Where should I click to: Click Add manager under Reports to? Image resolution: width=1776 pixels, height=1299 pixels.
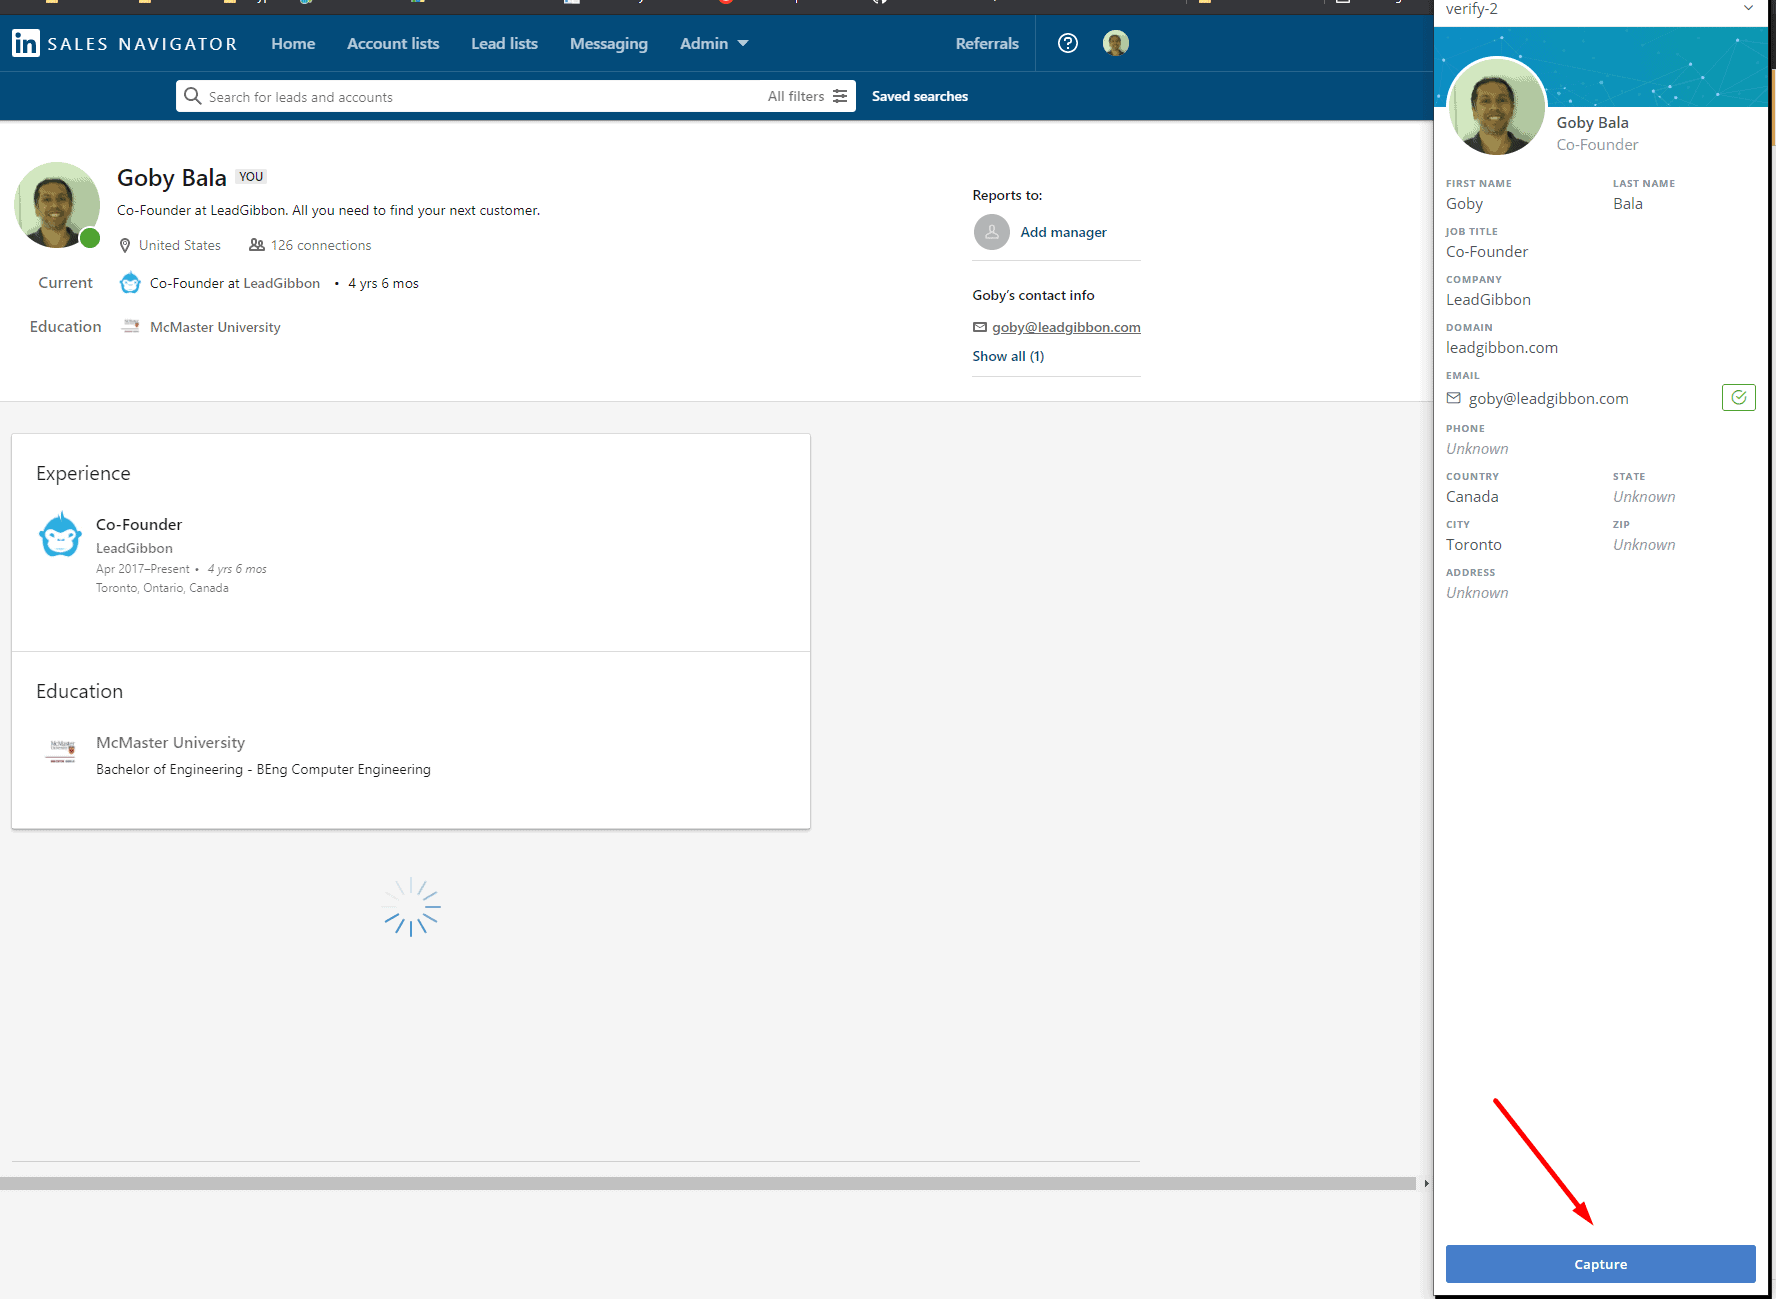[1063, 232]
